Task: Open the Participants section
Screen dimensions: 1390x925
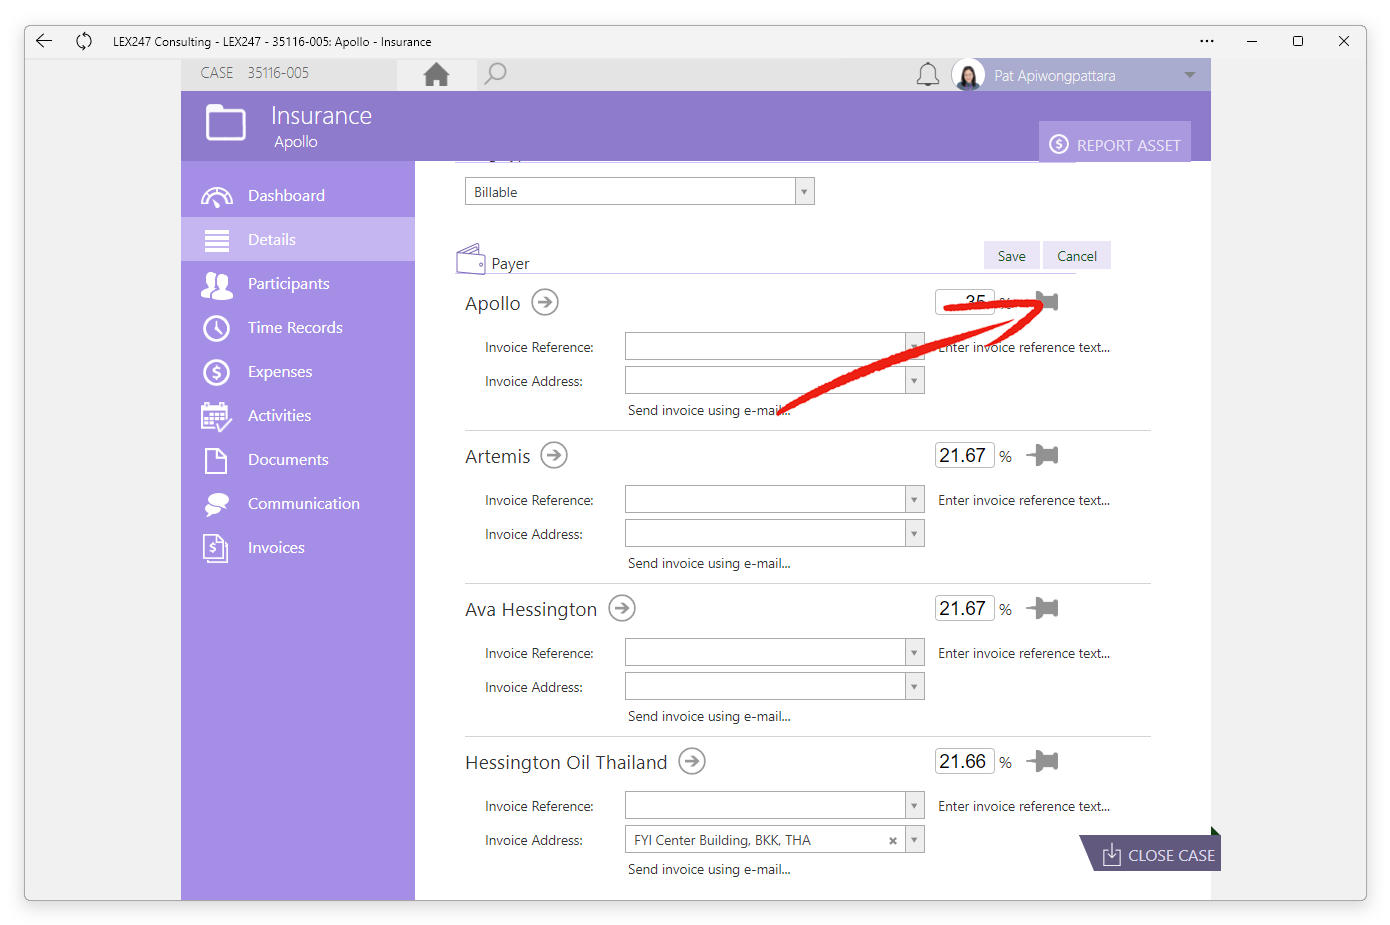Action: coord(298,283)
